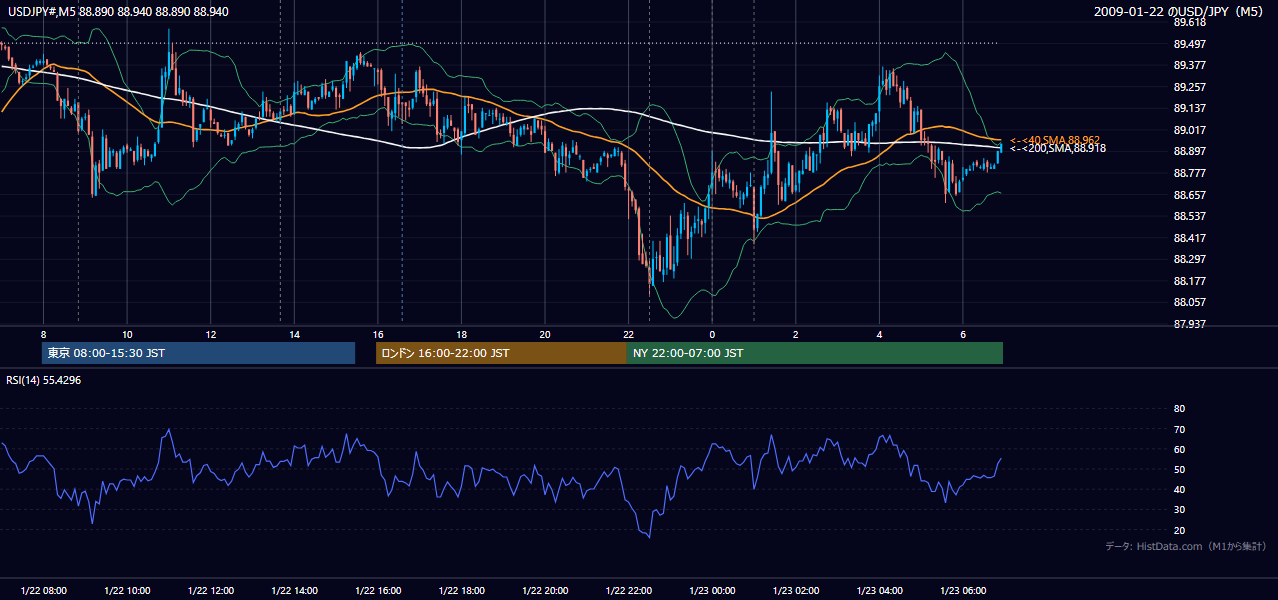Viewport: 1278px width, 600px height.
Task: Click the RSI(14) 55.4296 indicator label
Action: tap(44, 380)
